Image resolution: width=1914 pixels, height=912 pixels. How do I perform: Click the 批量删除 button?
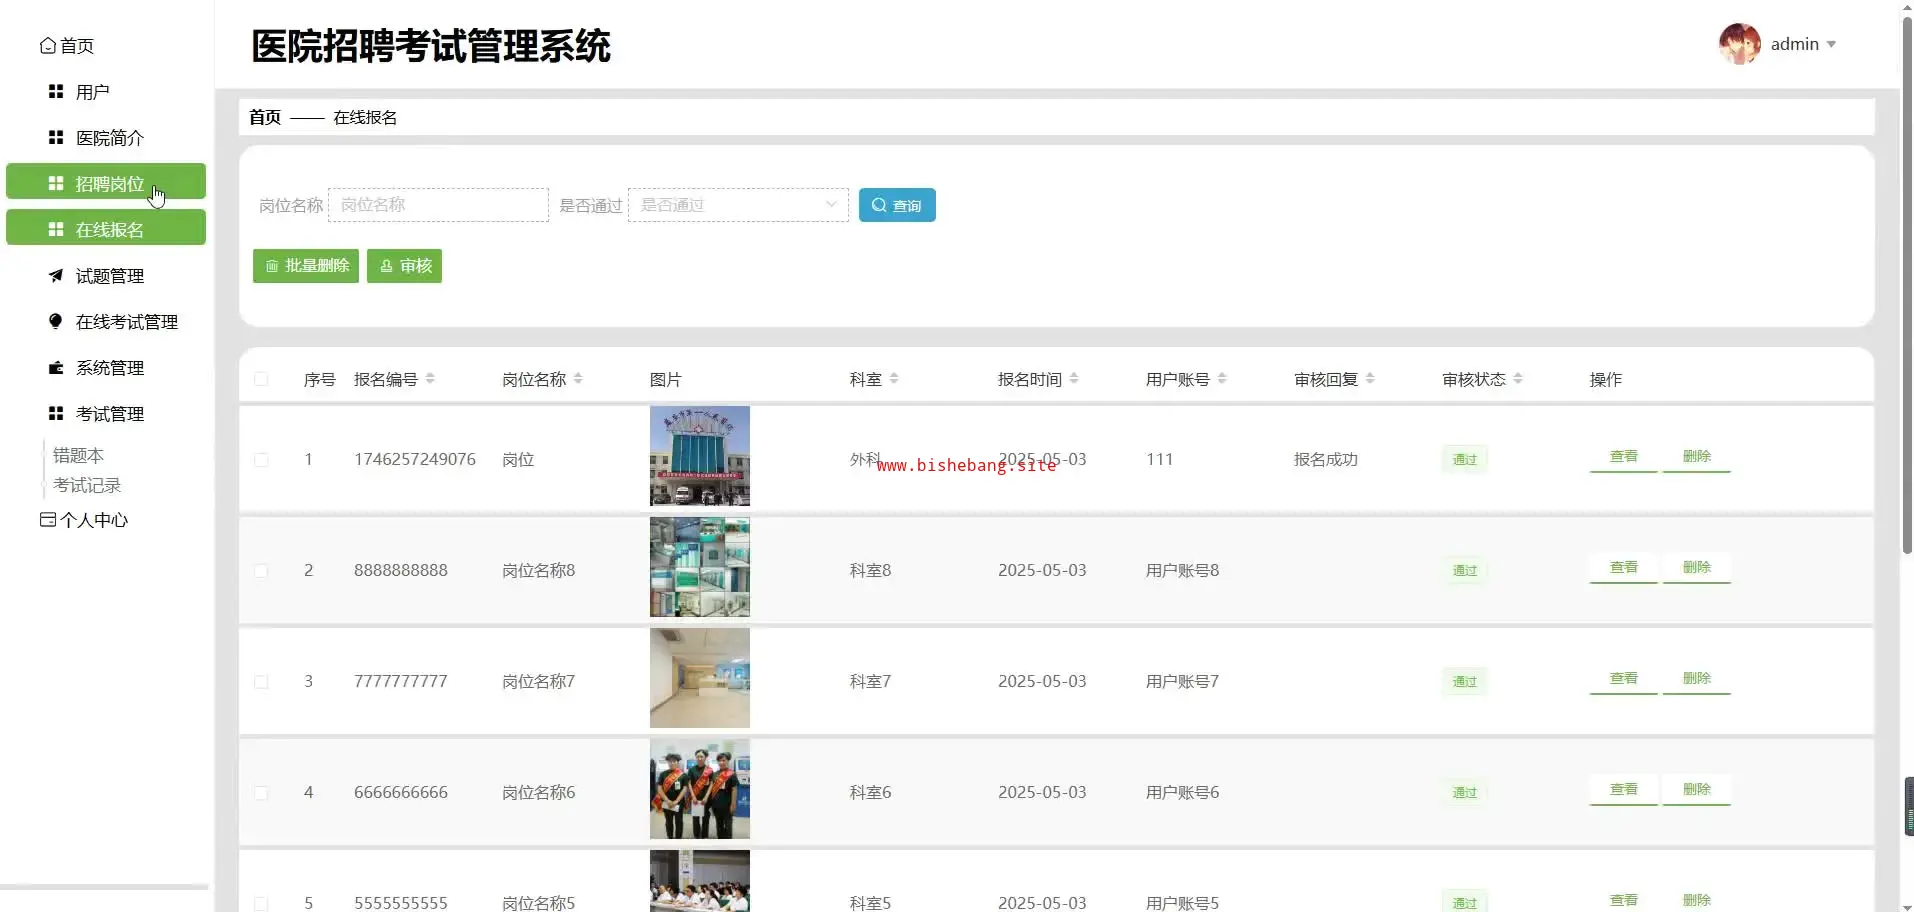click(x=306, y=266)
